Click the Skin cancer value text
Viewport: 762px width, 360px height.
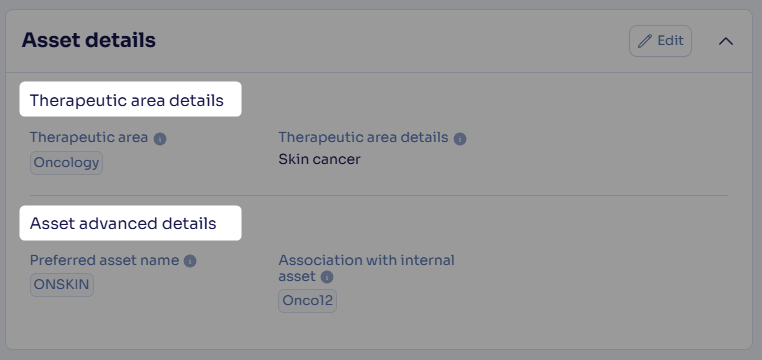(319, 159)
